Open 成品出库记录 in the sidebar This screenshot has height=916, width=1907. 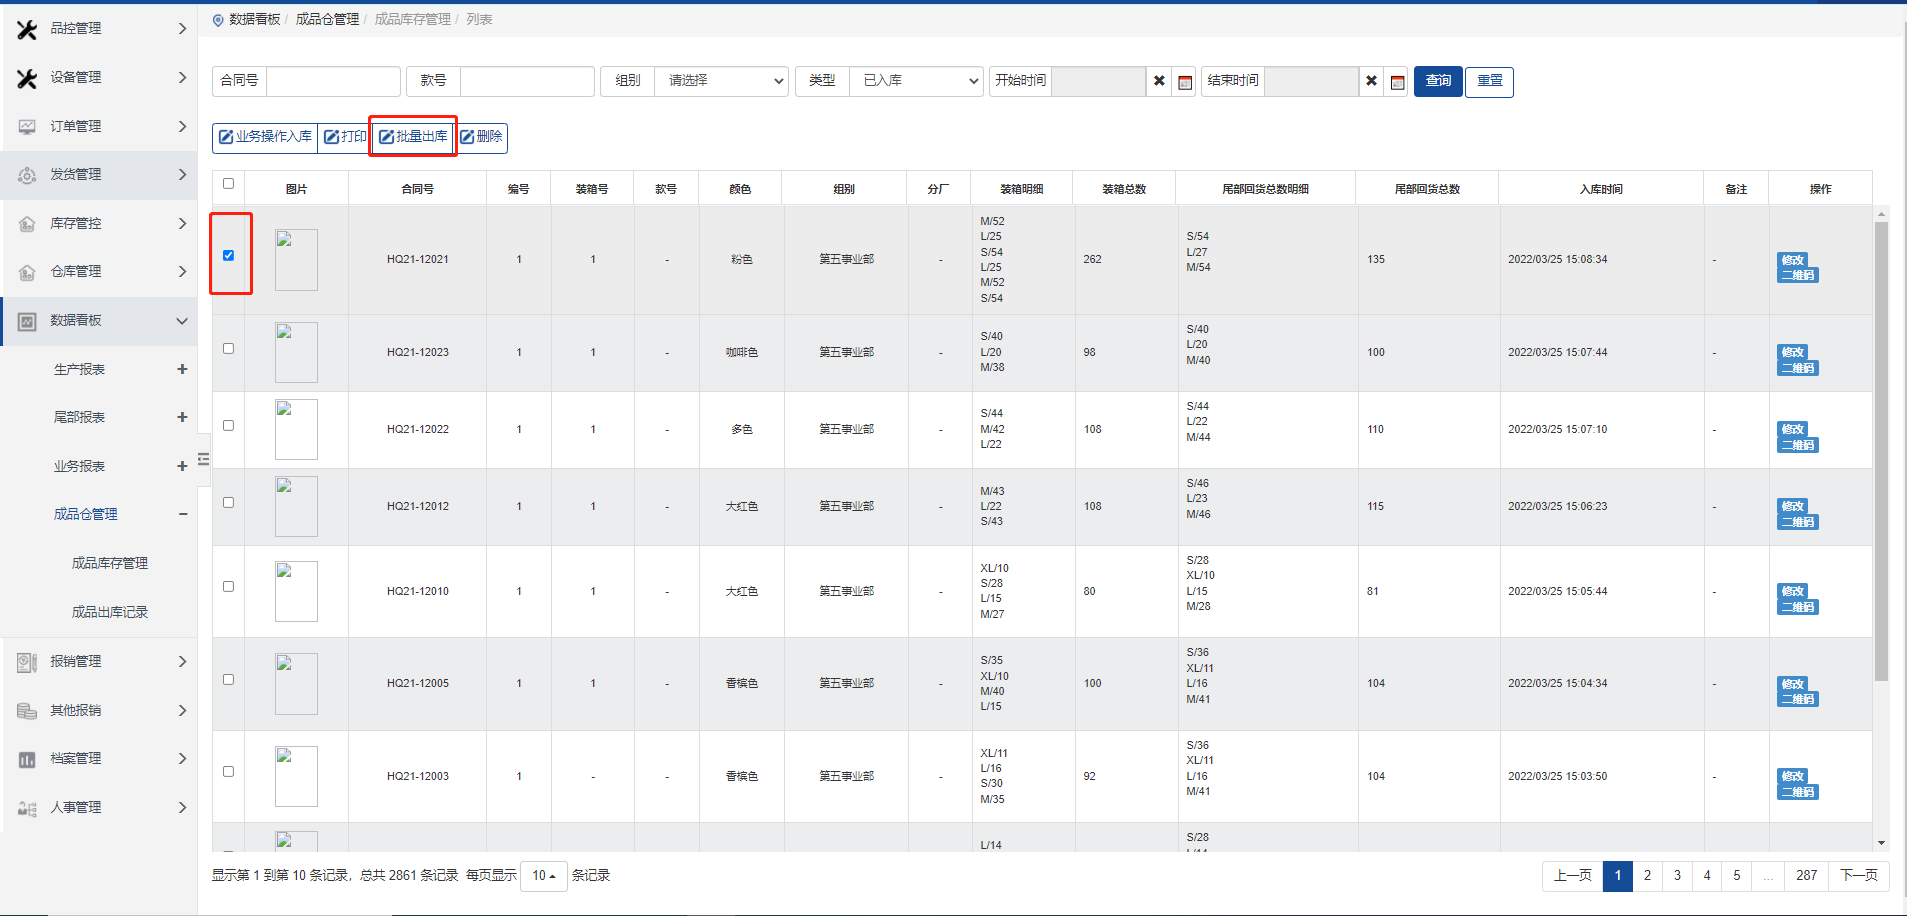click(x=109, y=612)
